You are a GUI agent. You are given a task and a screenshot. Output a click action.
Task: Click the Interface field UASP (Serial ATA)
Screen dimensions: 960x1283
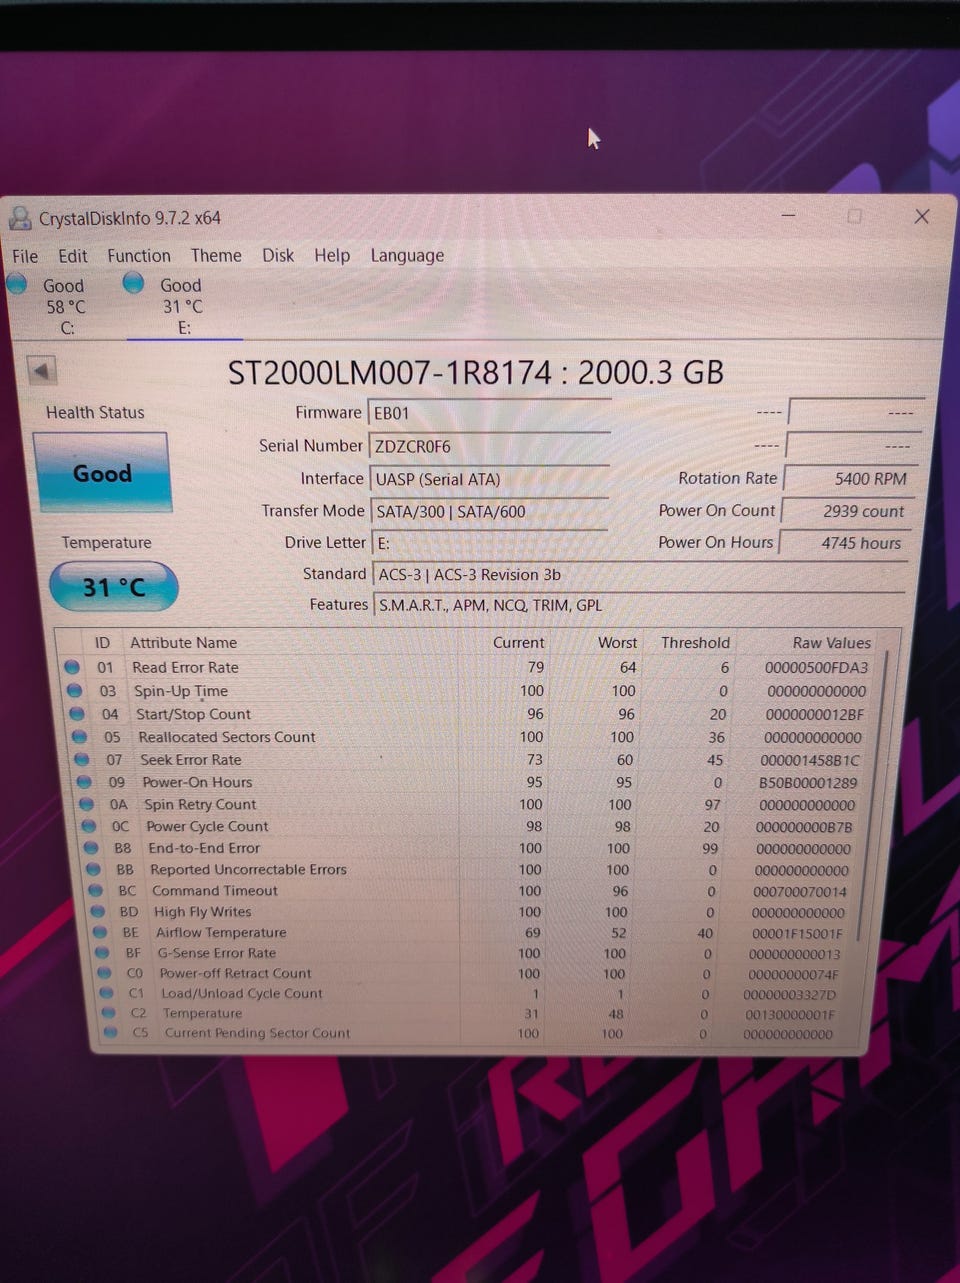490,479
